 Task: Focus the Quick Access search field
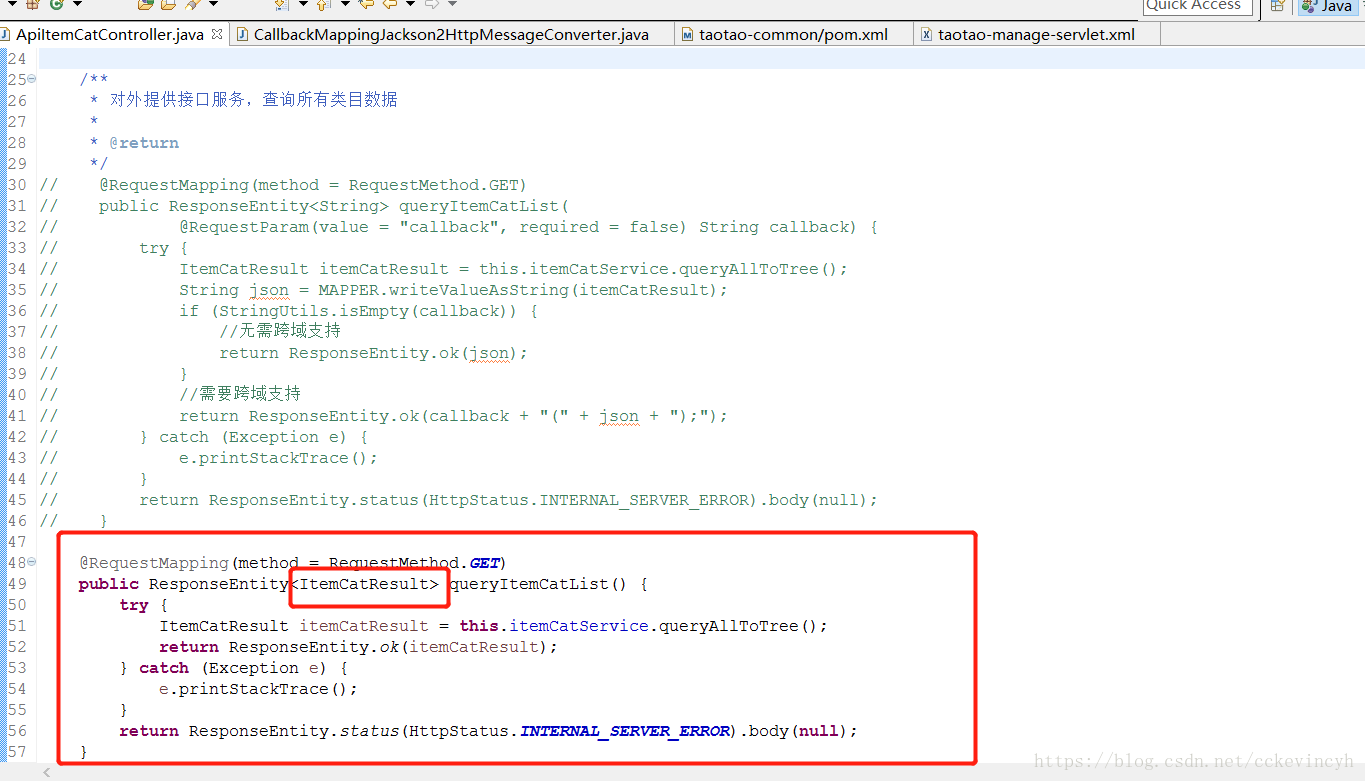1197,6
